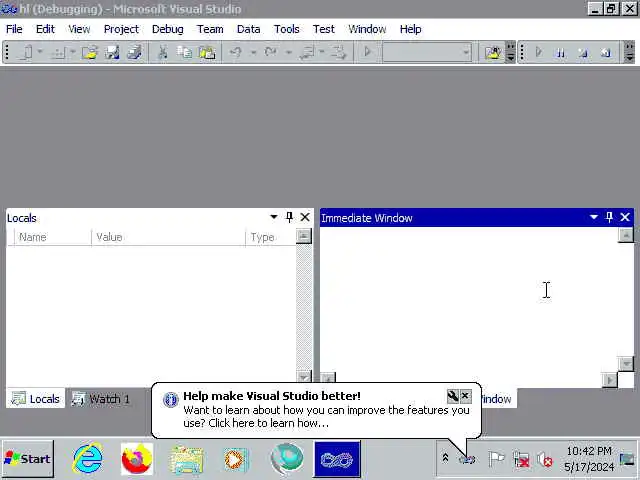Toggle auto-hide pin on Immediate Window
This screenshot has height=480, width=640.
[x=609, y=217]
